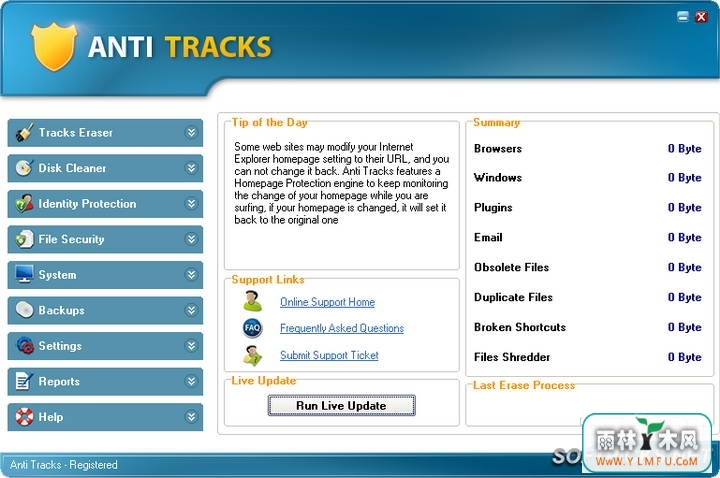Expand the File Security section chevron
The height and width of the screenshot is (478, 720).
[x=191, y=239]
